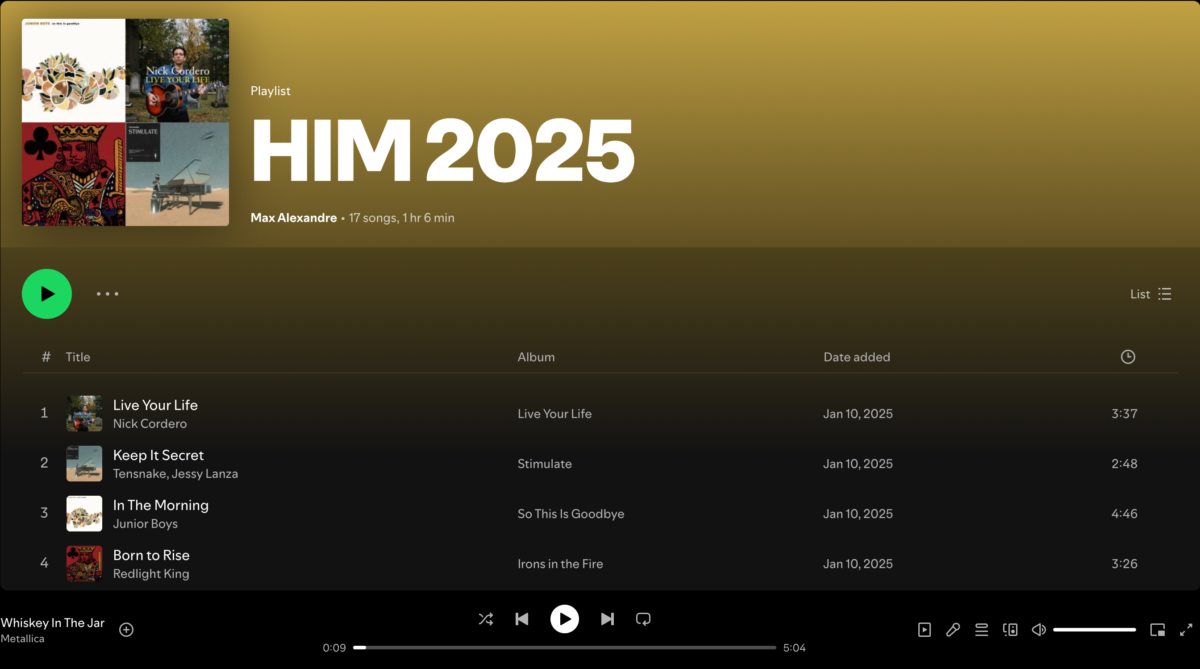
Task: Sort tracks by the duration column
Action: [1128, 356]
